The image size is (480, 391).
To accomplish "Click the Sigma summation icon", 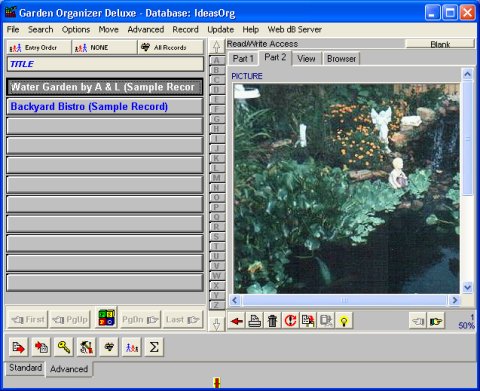I will [x=154, y=347].
